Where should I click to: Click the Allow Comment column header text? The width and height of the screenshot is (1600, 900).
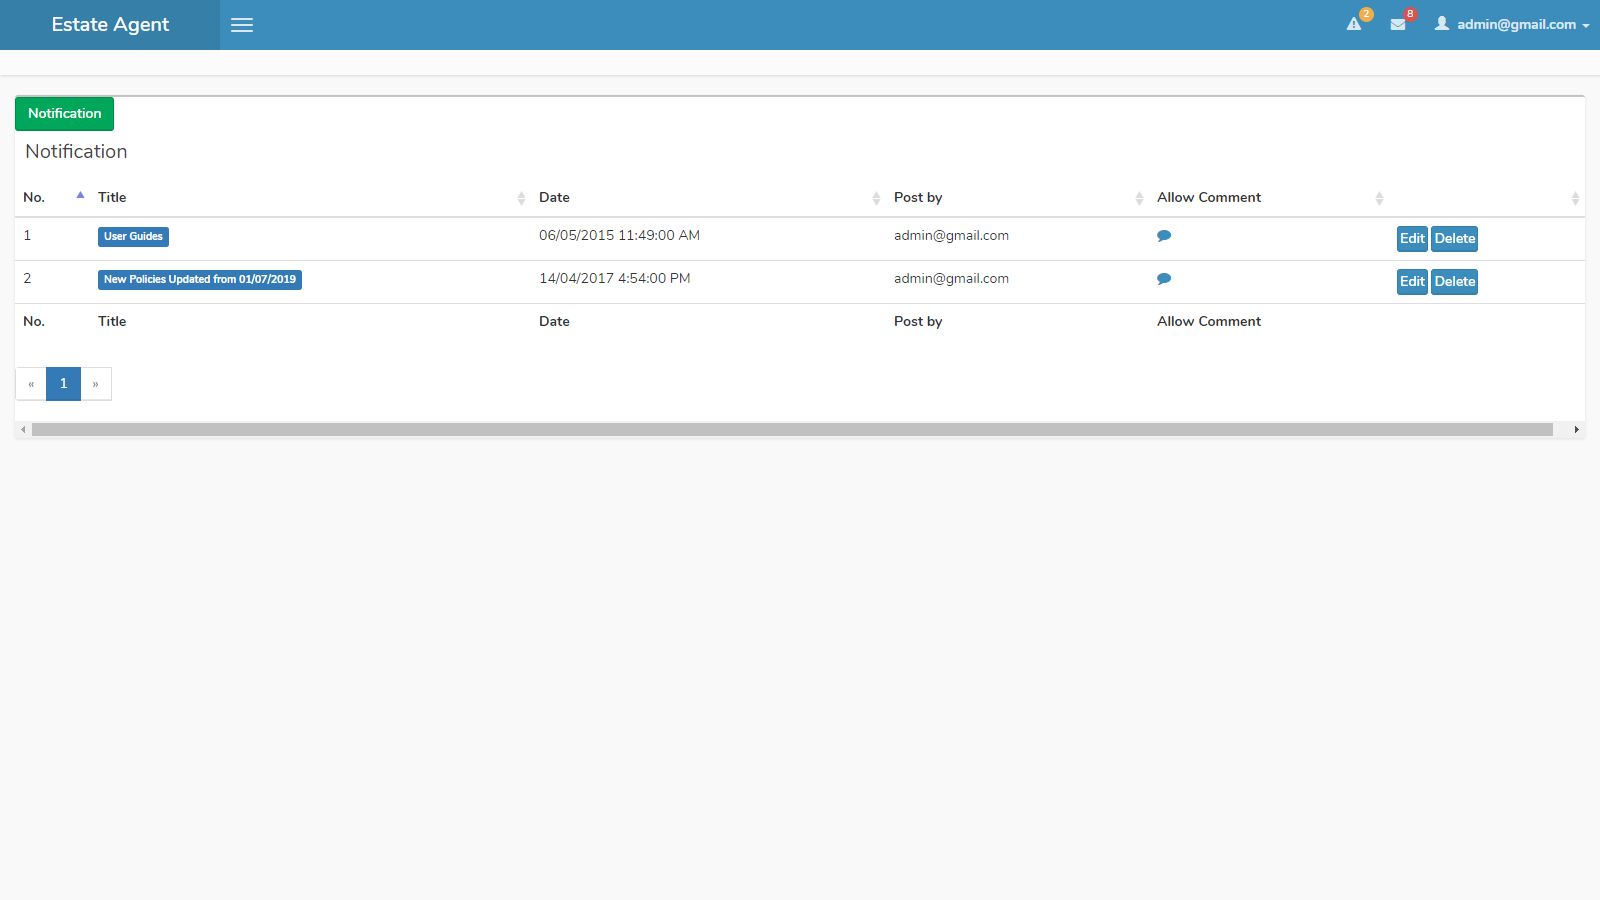point(1209,198)
